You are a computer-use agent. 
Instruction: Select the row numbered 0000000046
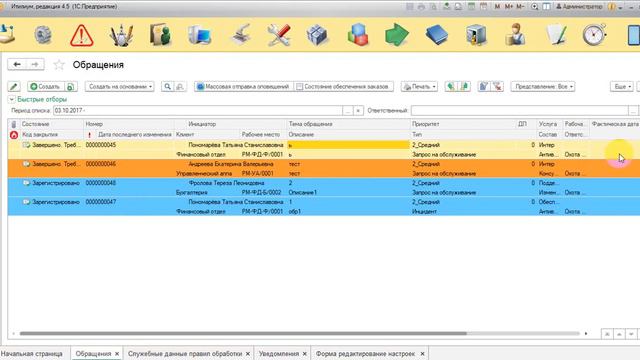323,169
